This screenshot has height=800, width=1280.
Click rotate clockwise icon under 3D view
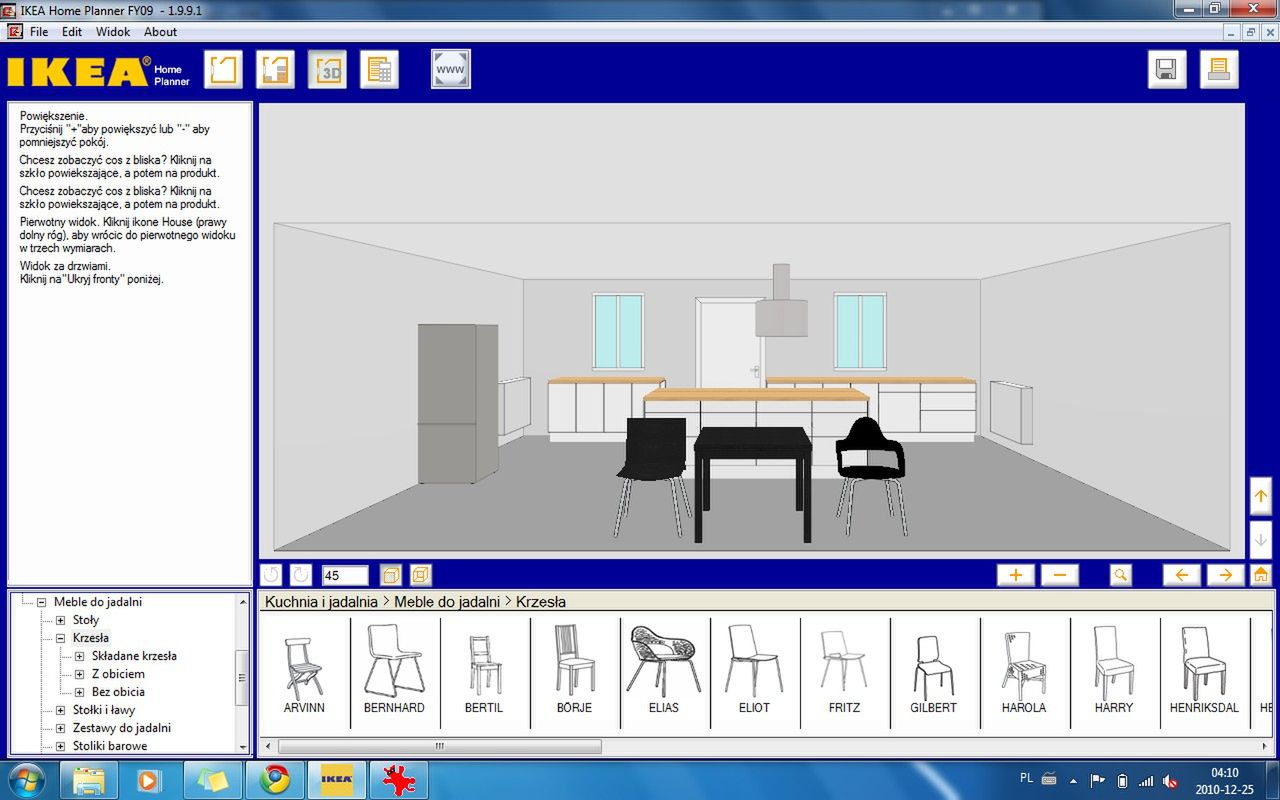pyautogui.click(x=301, y=575)
